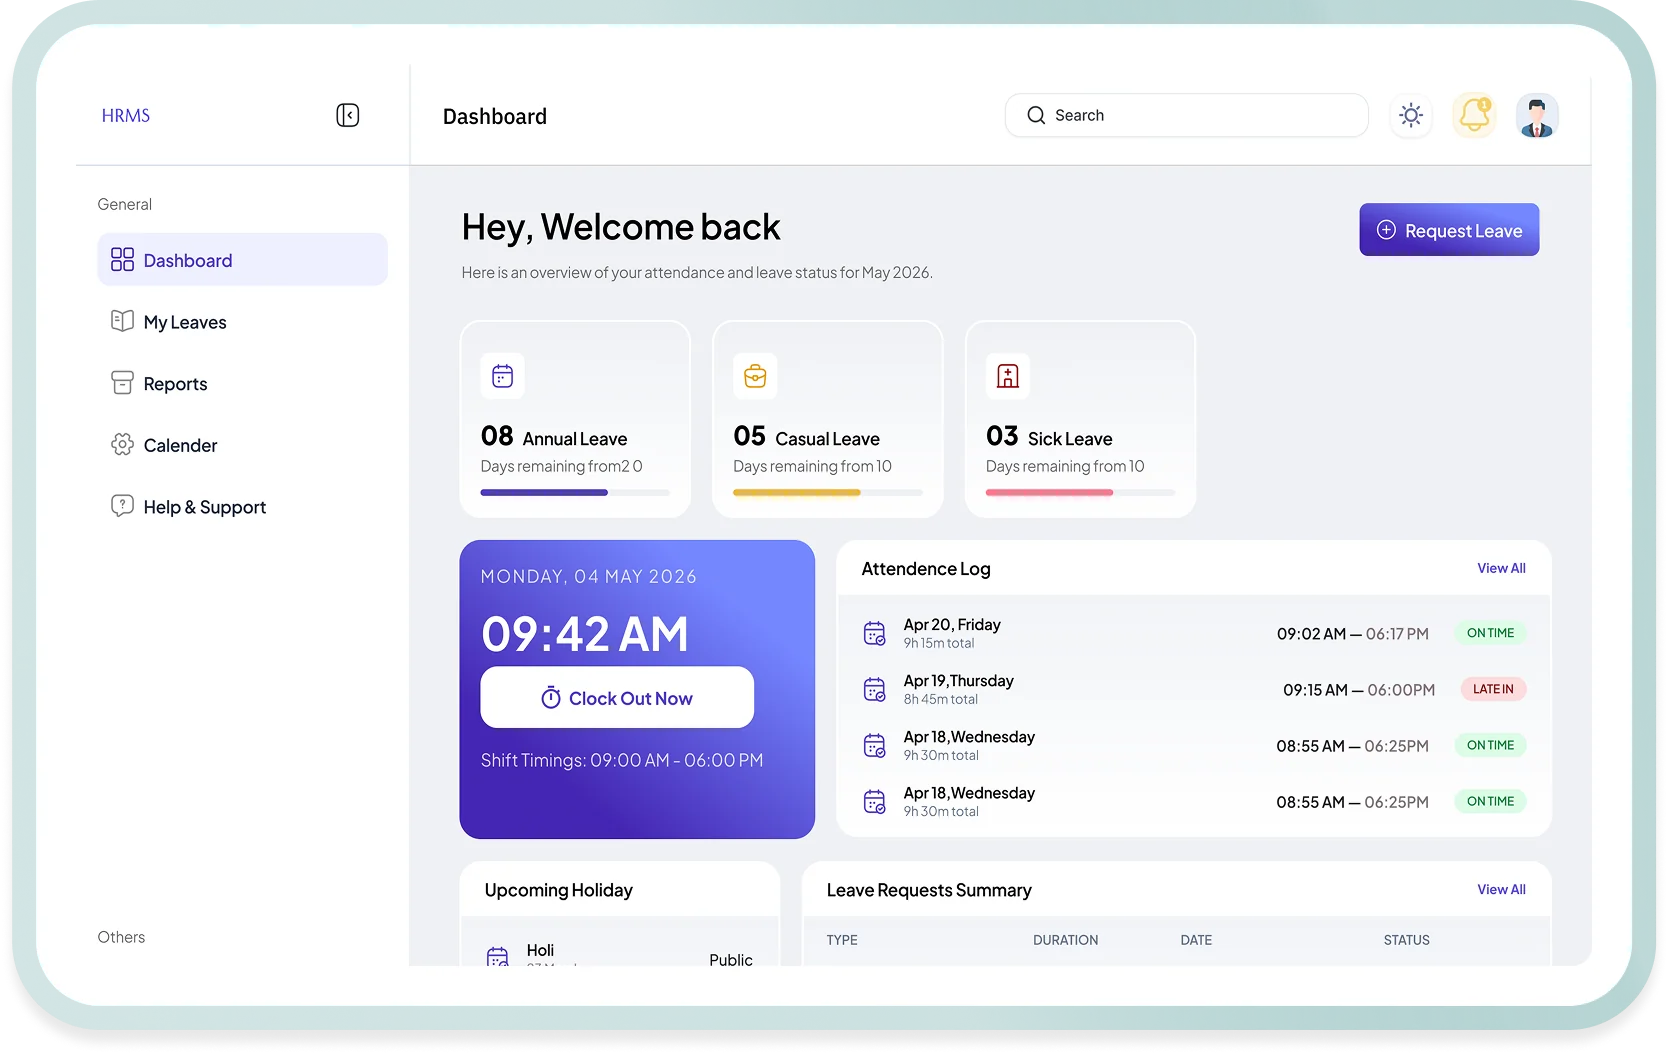Click the Help & Support question icon
Viewport: 1669px width, 1055px height.
122,506
